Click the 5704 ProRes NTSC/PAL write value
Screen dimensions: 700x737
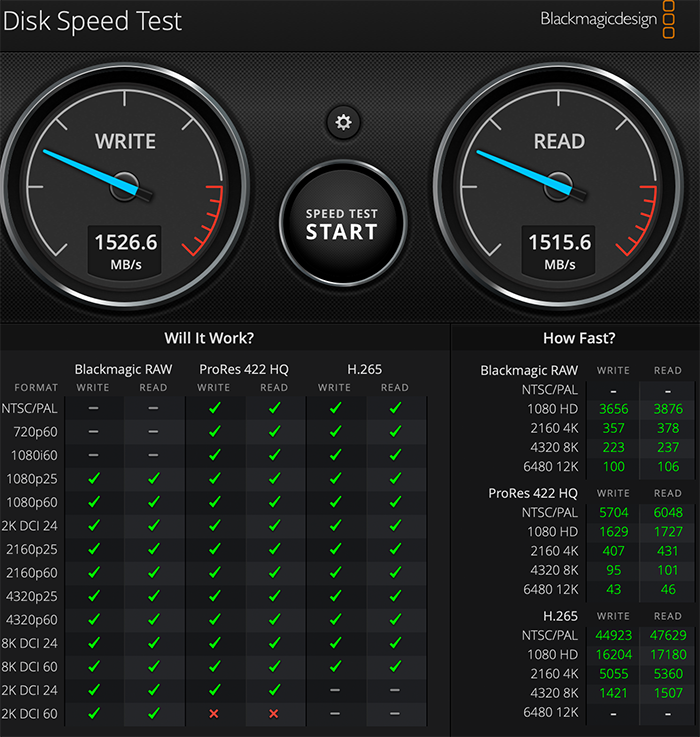click(613, 512)
